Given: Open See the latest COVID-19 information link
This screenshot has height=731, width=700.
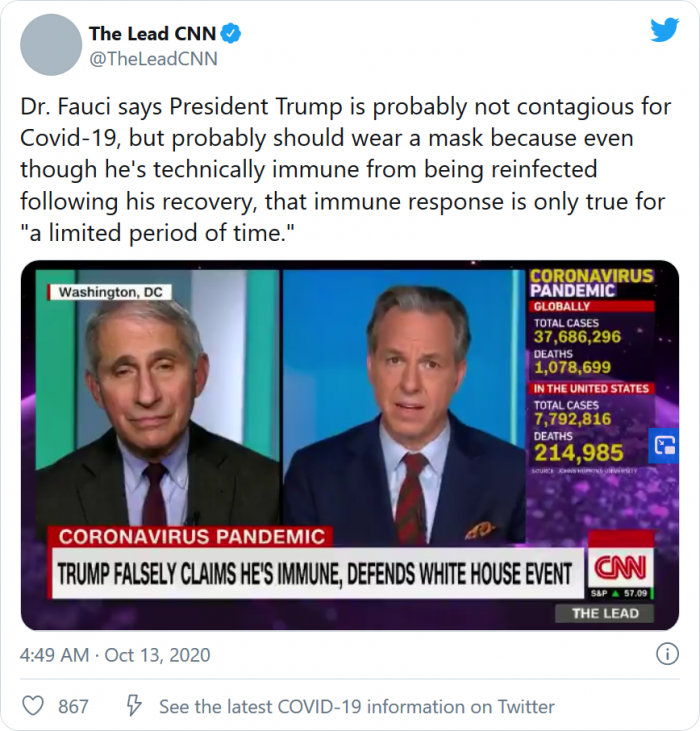Looking at the screenshot, I should (x=356, y=706).
